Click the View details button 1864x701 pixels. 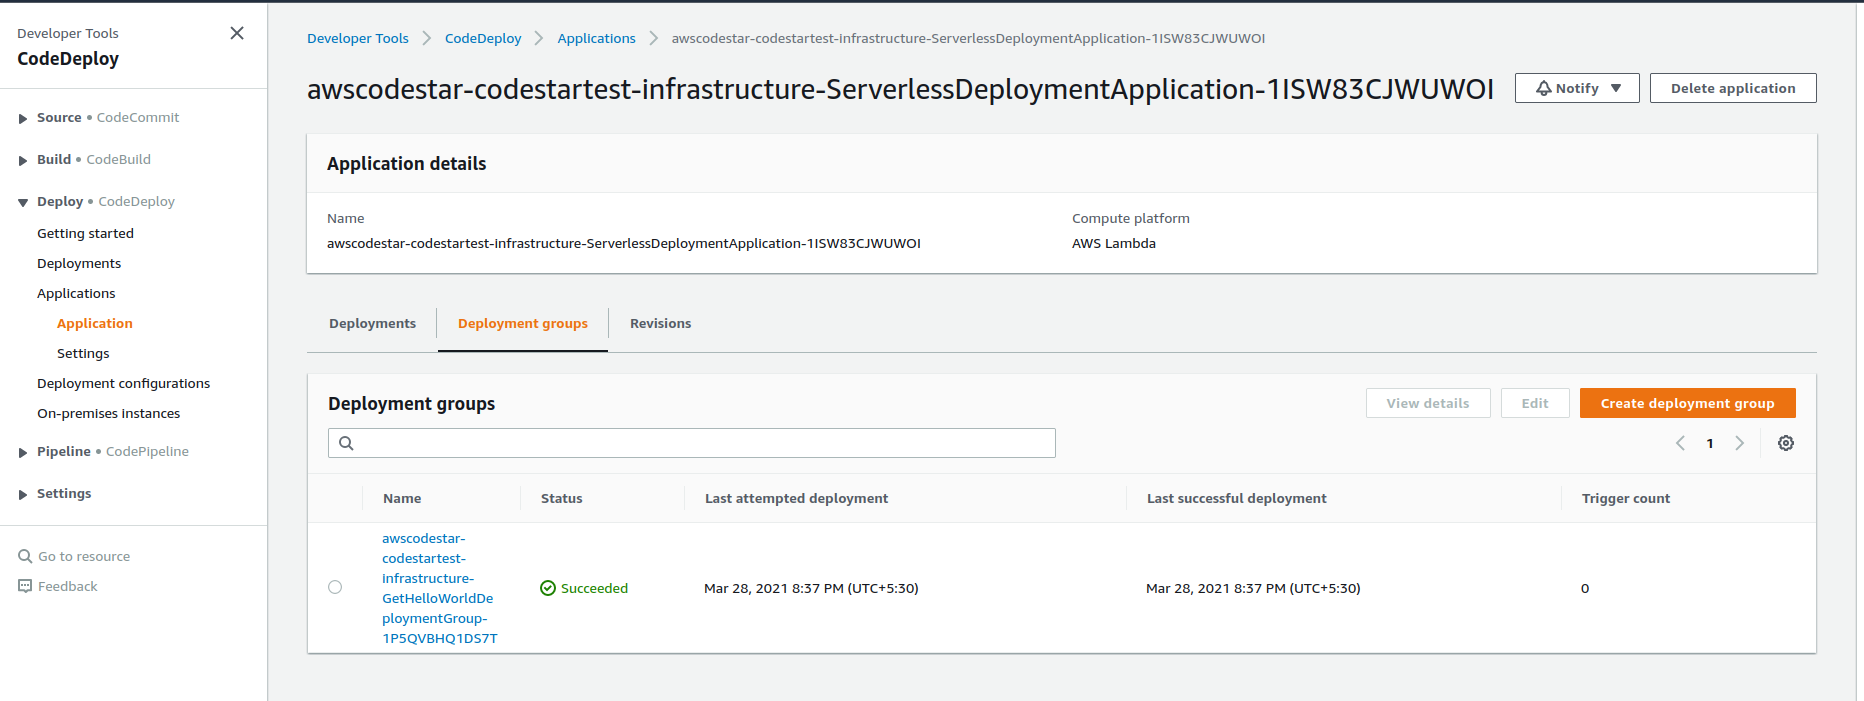click(1428, 403)
